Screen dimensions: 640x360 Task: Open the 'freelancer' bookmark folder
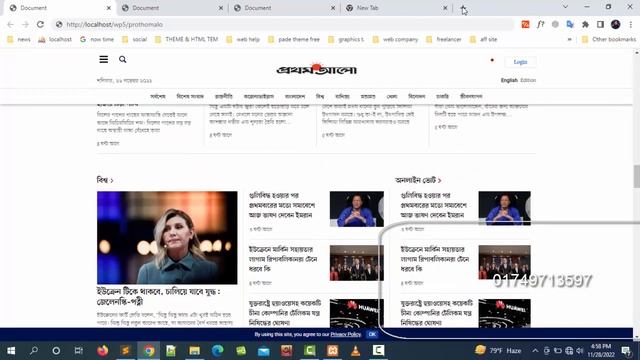444,39
